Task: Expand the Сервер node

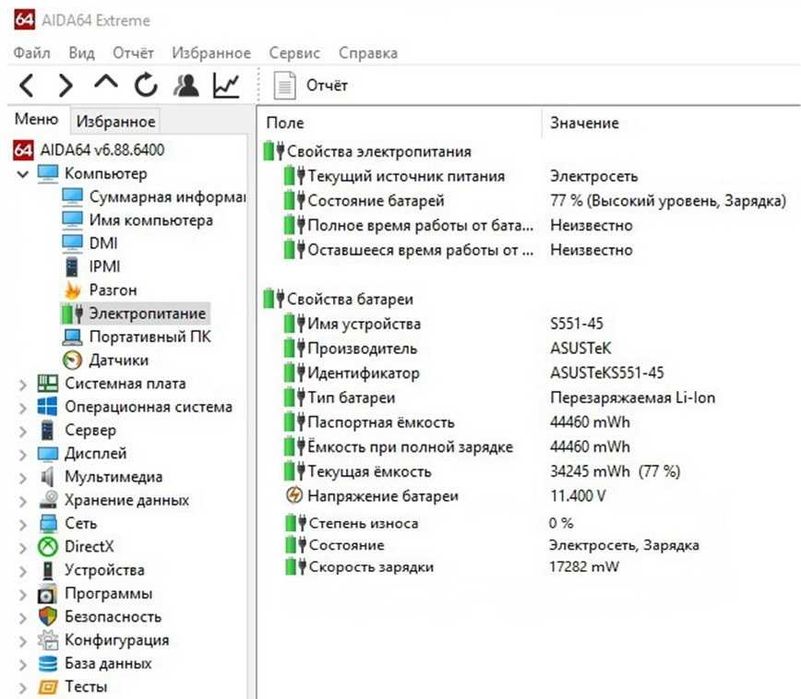Action: pos(23,431)
